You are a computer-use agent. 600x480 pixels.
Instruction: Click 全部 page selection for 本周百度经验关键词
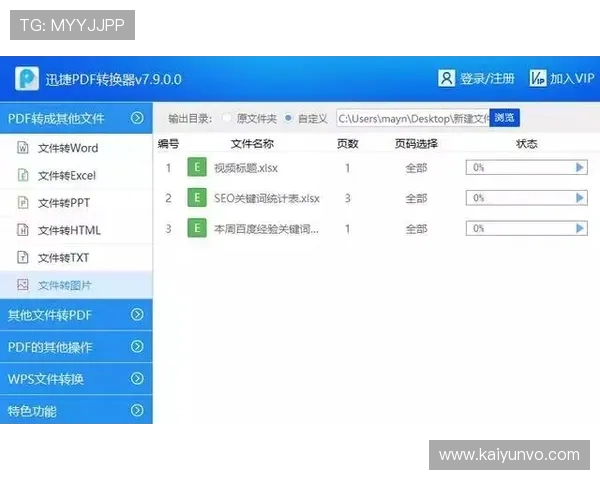[x=416, y=229]
